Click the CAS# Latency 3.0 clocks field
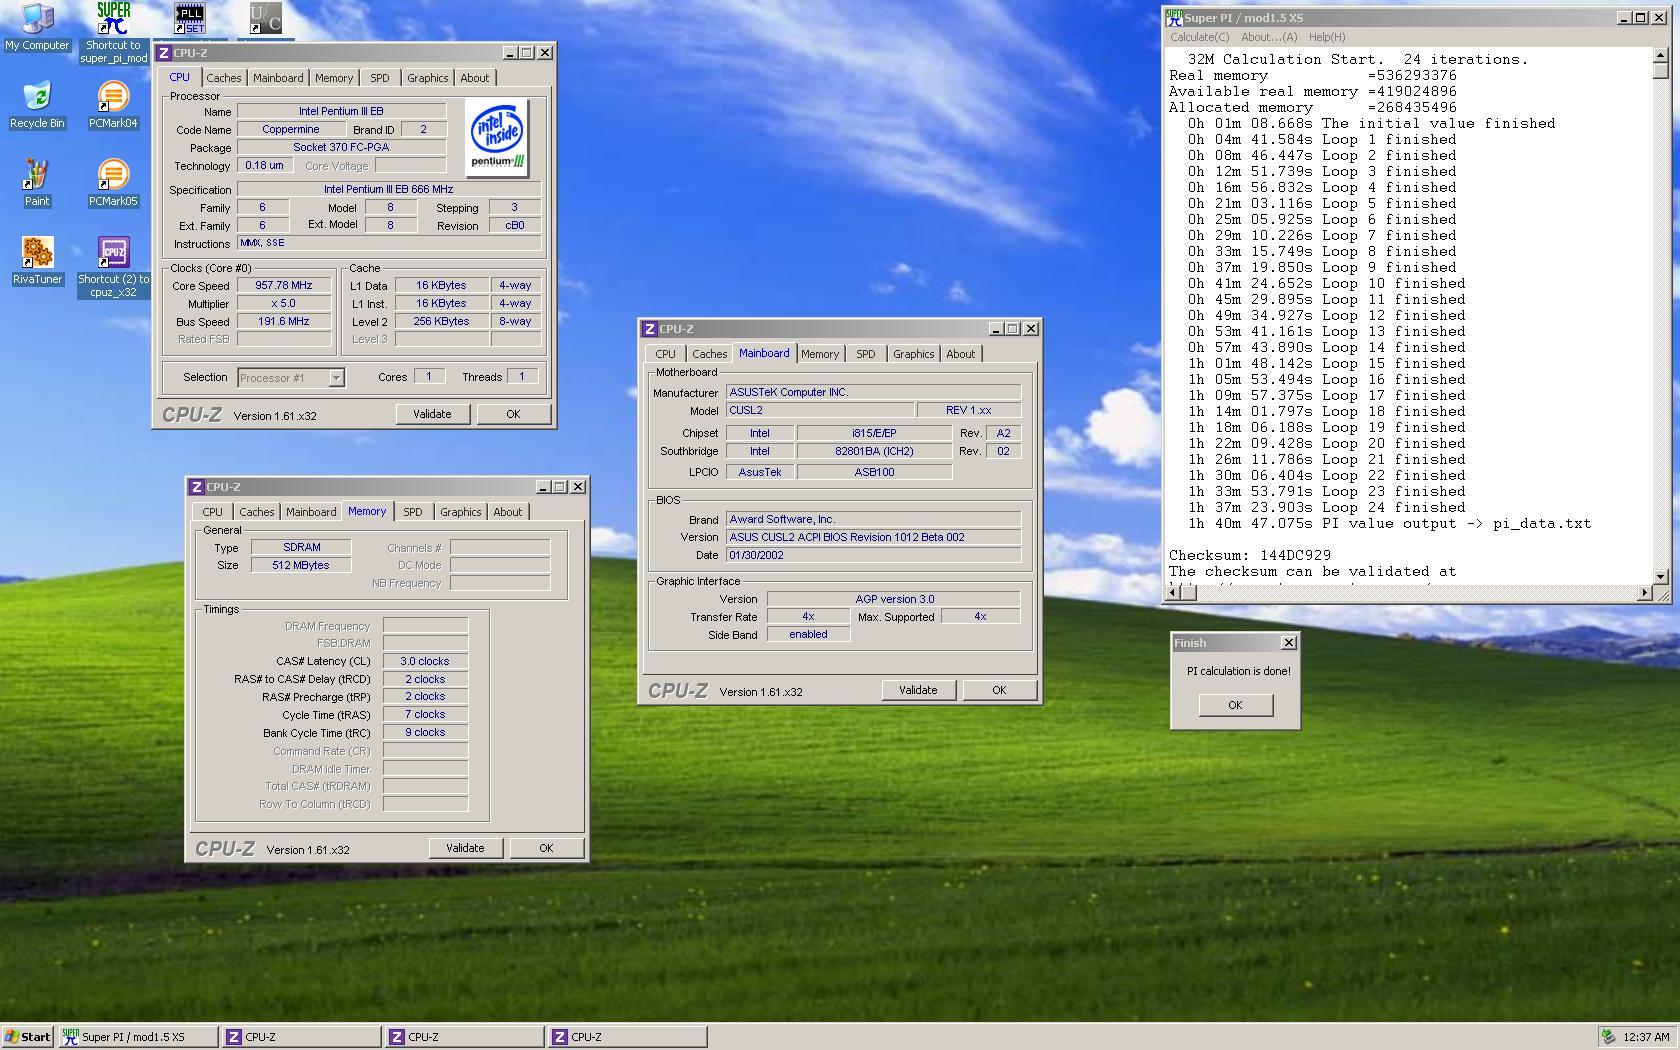The image size is (1680, 1050). tap(425, 661)
